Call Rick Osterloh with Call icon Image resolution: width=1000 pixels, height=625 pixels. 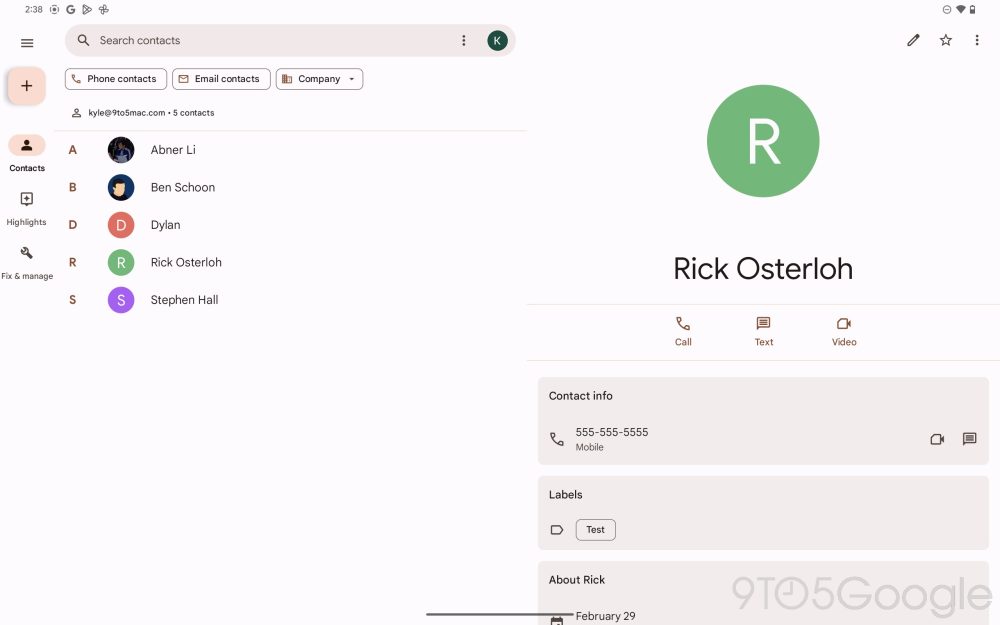pyautogui.click(x=683, y=330)
